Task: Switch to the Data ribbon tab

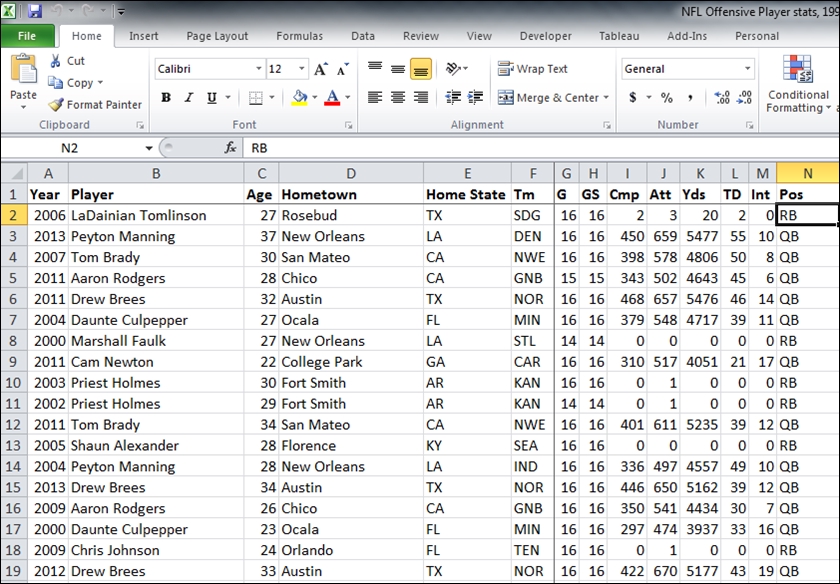Action: (x=363, y=34)
